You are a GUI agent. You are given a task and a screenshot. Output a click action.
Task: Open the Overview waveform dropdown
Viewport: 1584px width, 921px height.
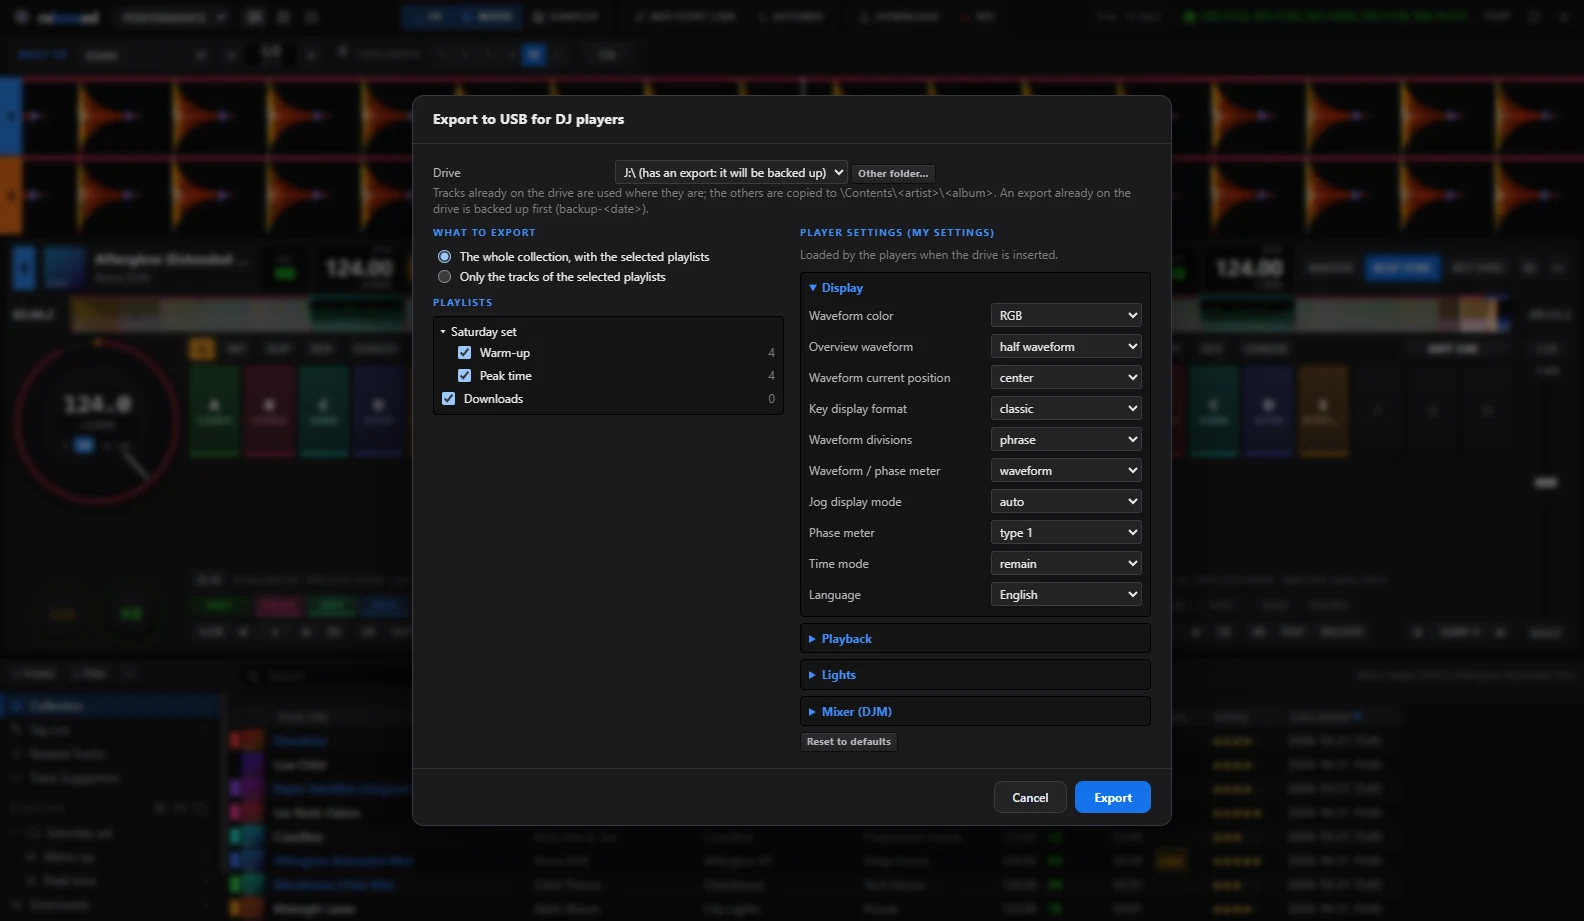pos(1066,347)
